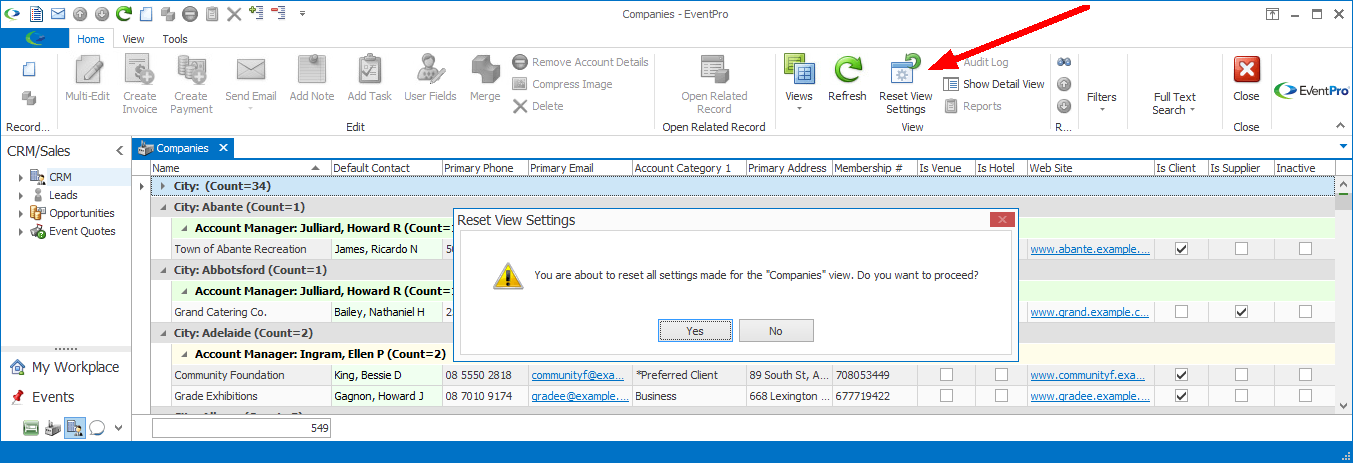
Task: Click the Reset View Settings ribbon button
Action: [906, 84]
